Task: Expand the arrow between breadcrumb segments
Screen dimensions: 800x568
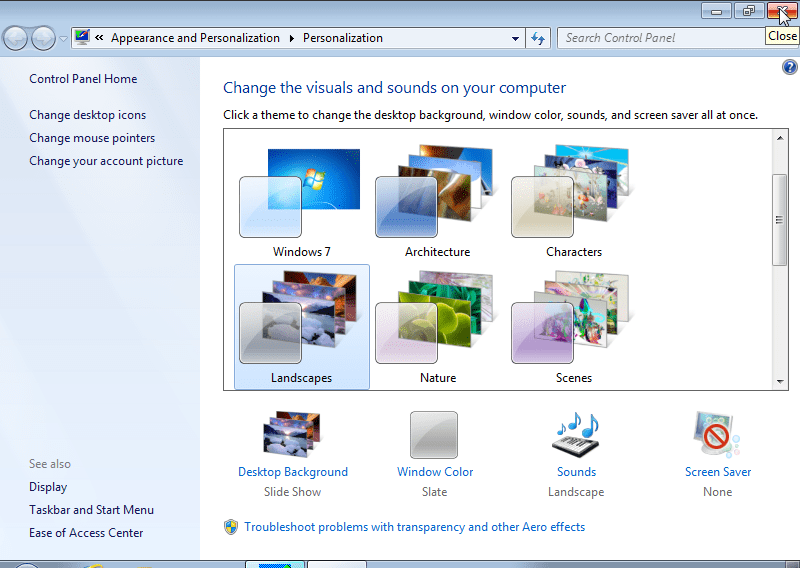Action: [292, 38]
